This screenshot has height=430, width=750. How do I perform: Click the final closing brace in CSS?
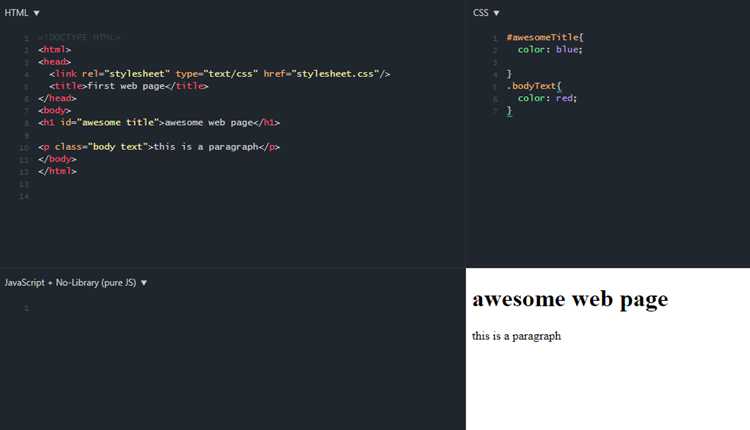[509, 110]
